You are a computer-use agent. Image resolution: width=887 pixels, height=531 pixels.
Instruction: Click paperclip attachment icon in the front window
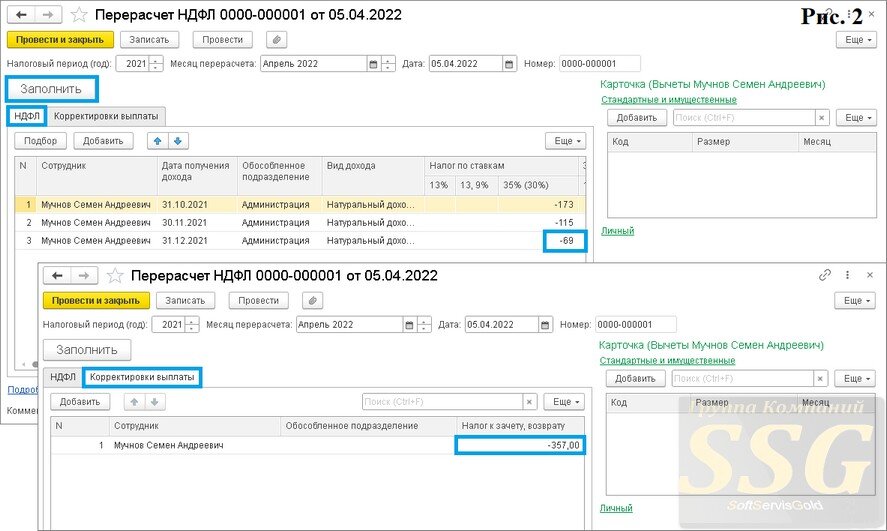312,300
